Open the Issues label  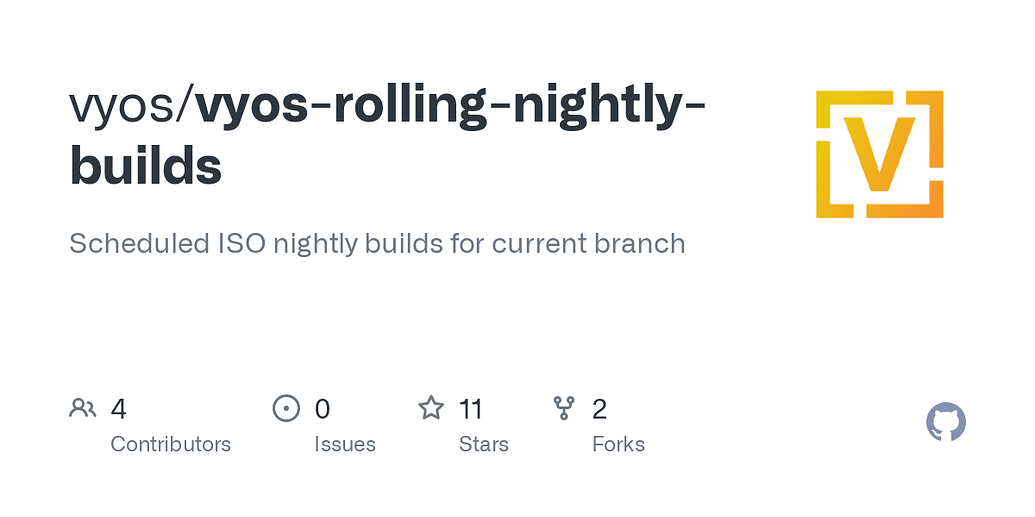point(345,444)
